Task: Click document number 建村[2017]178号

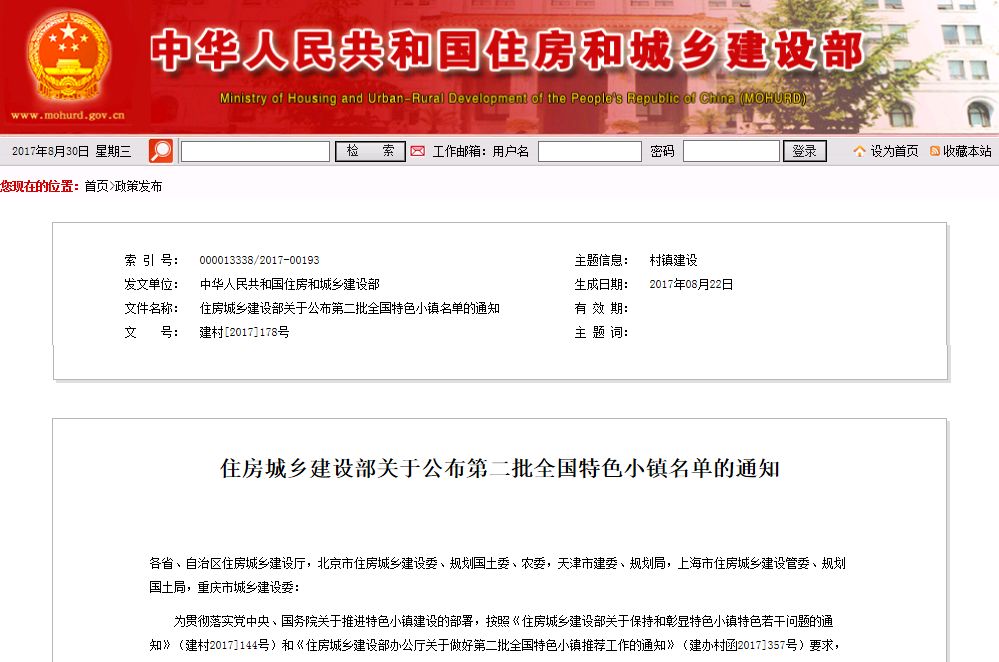Action: coord(244,332)
